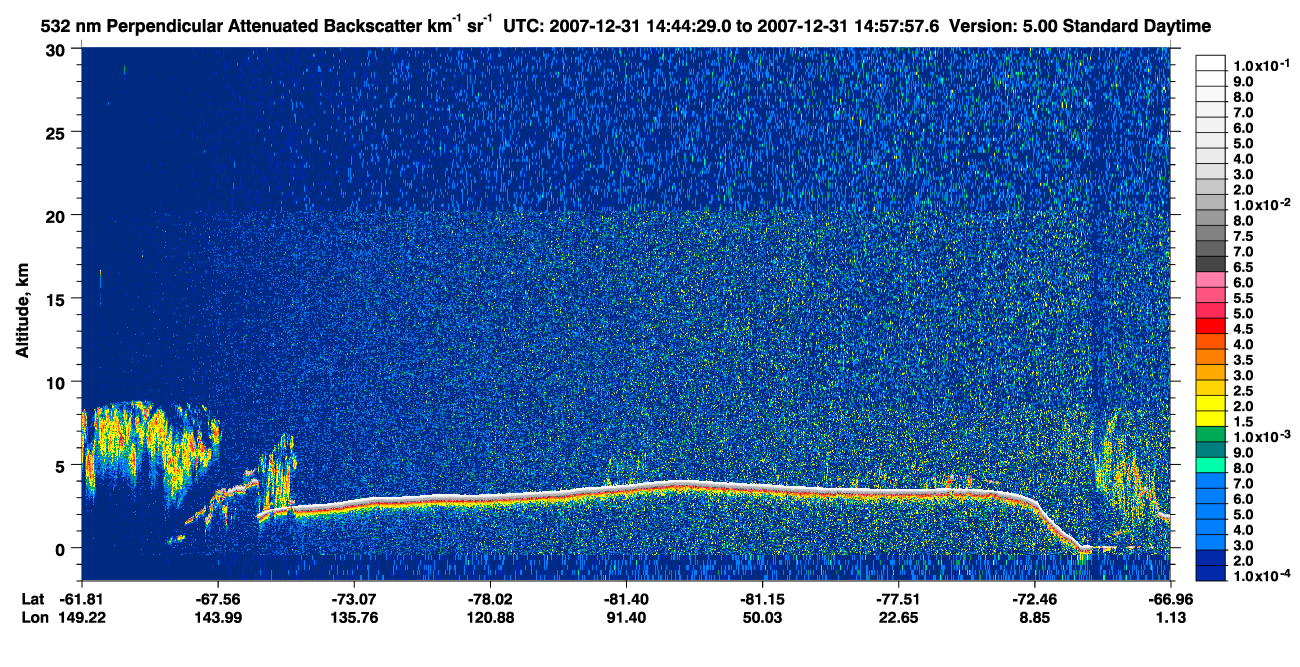Click latitude value -81.15

762,599
